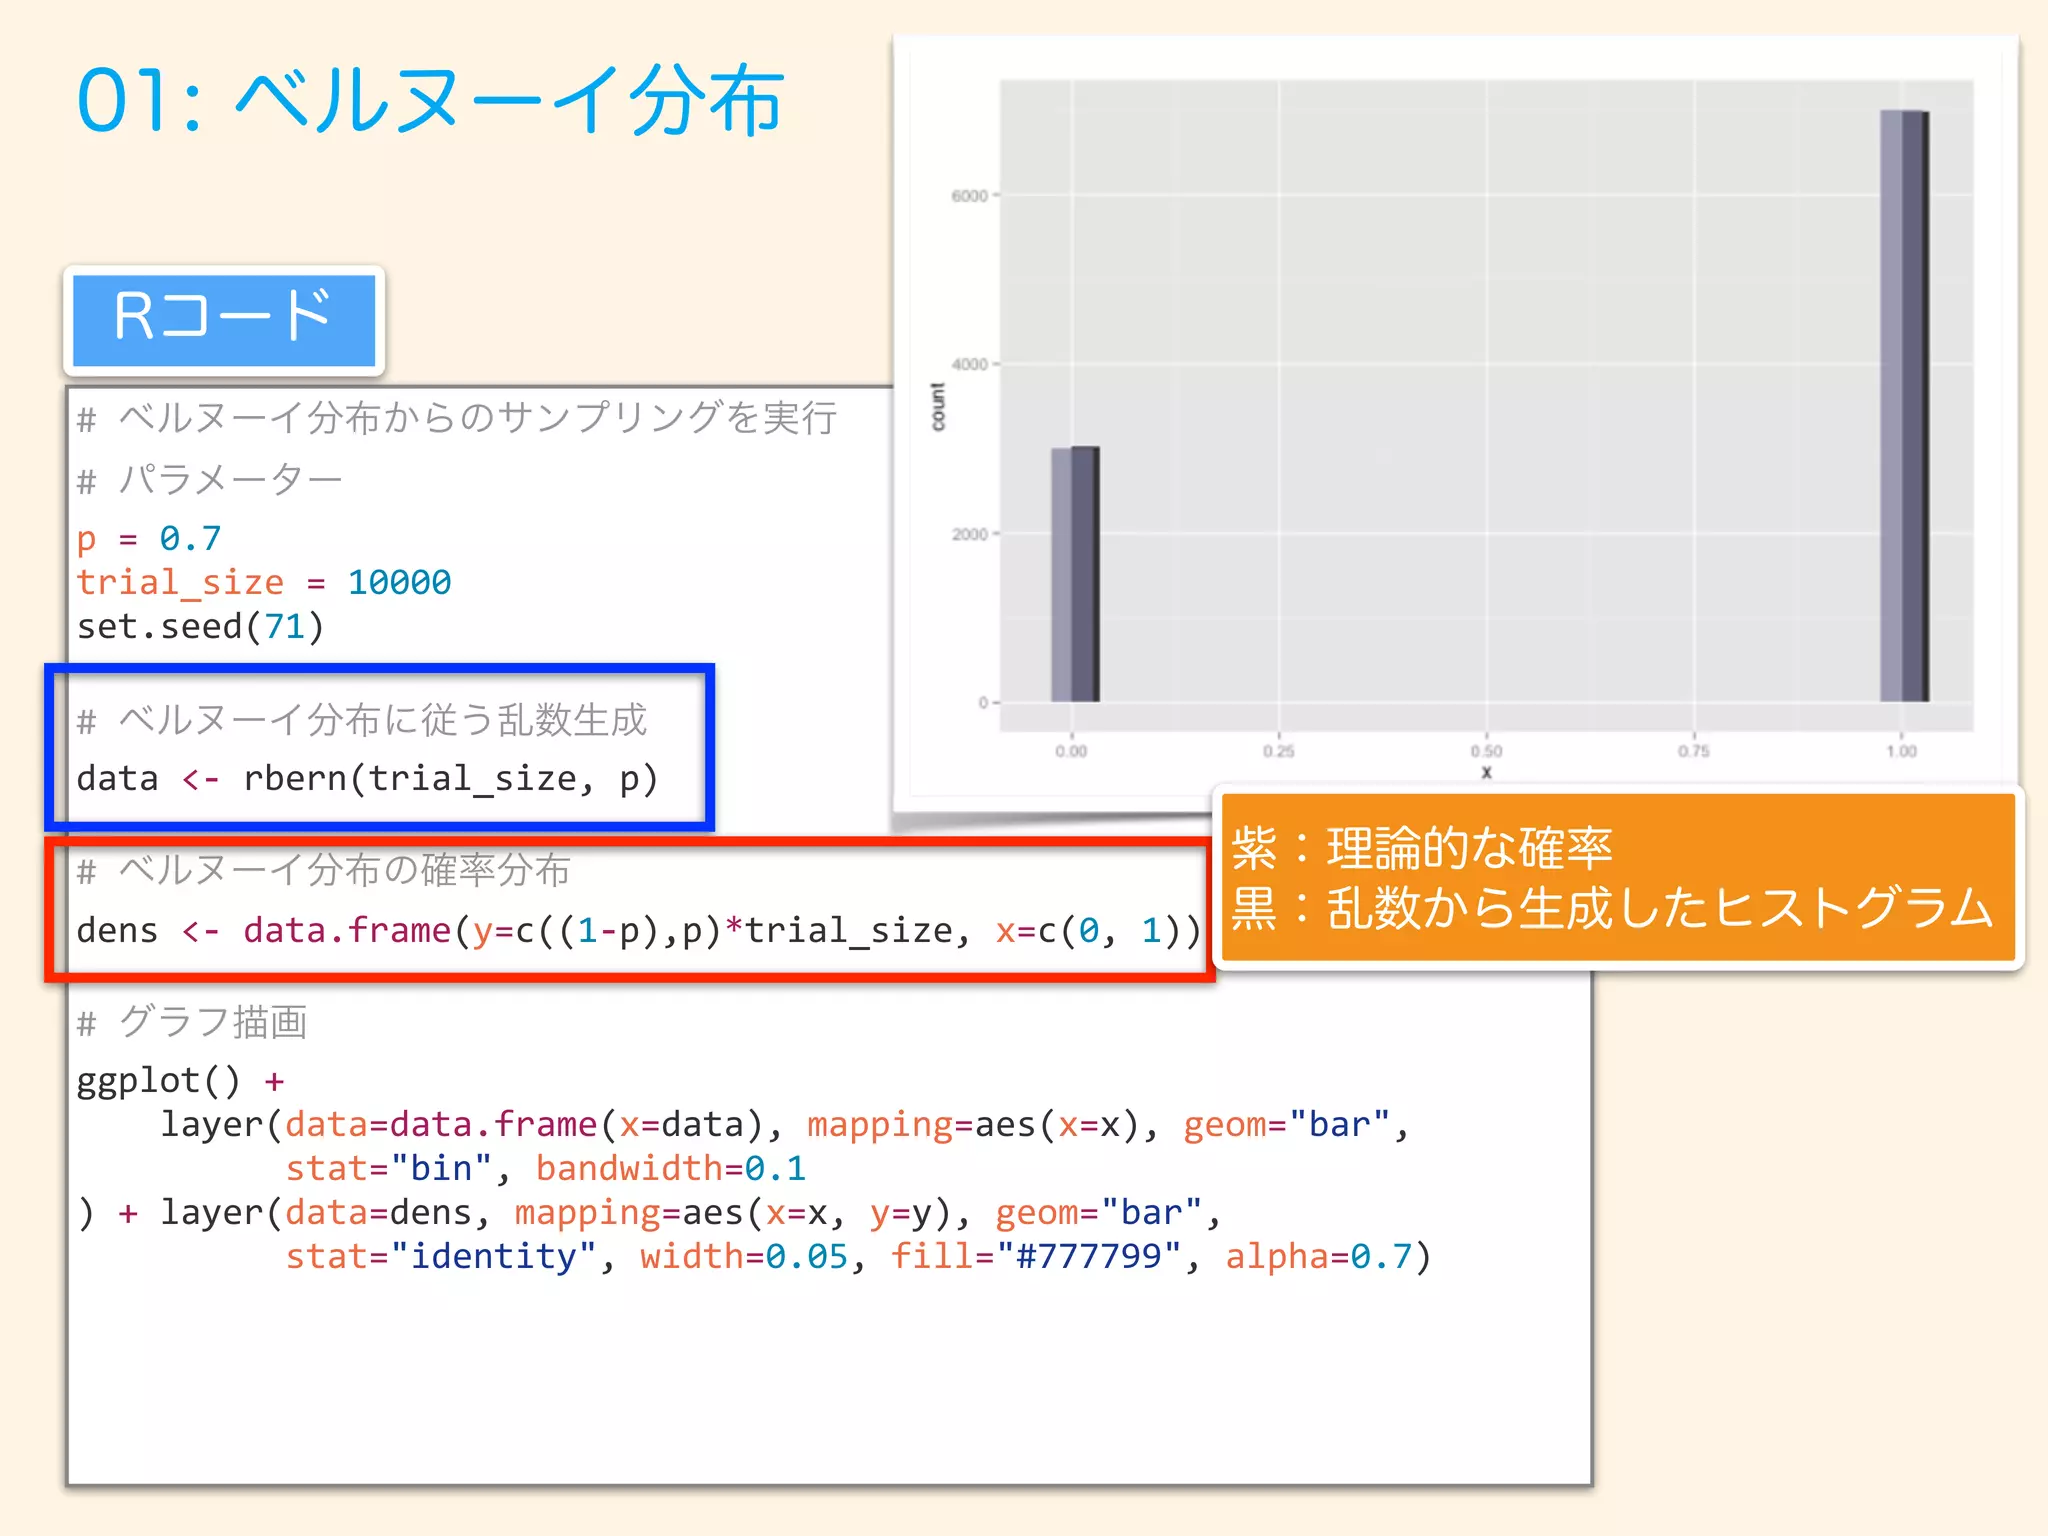Click the p = 0.7 parameter line
The height and width of the screenshot is (1536, 2048).
tap(148, 539)
